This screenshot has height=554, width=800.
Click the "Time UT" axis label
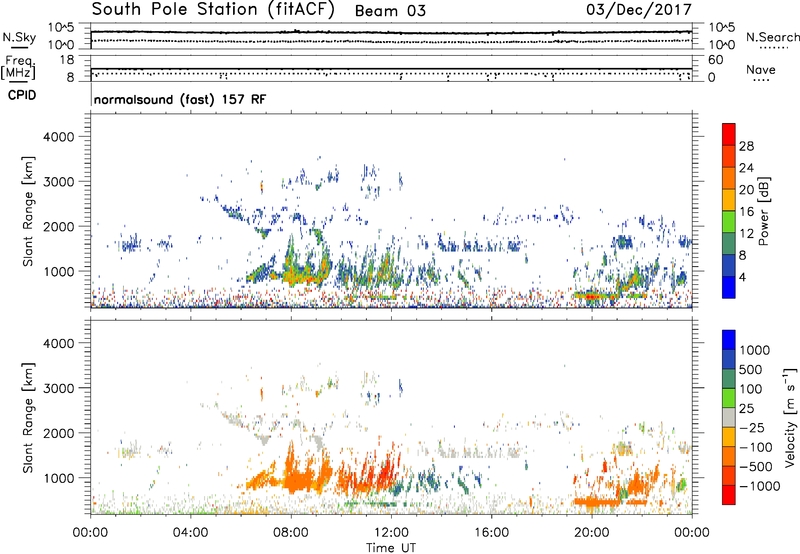(391, 548)
